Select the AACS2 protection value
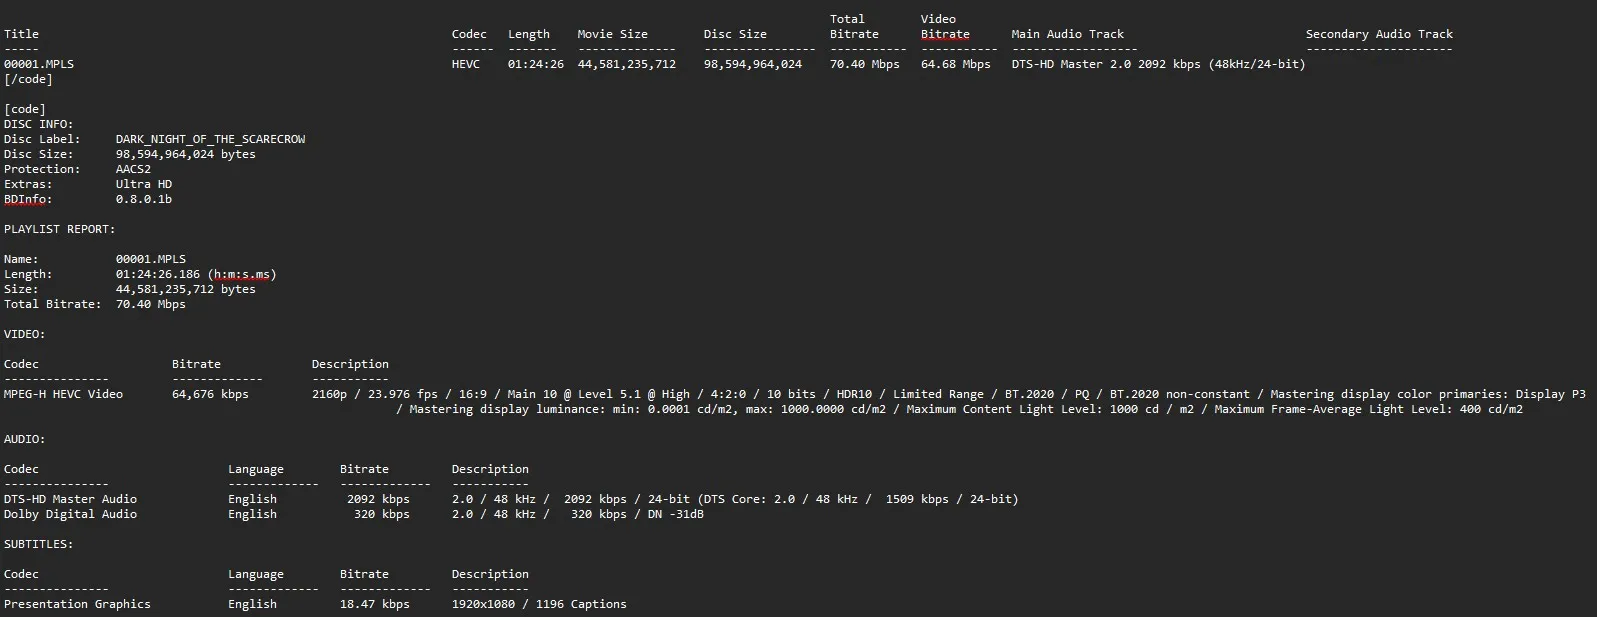The width and height of the screenshot is (1597, 617). [133, 169]
